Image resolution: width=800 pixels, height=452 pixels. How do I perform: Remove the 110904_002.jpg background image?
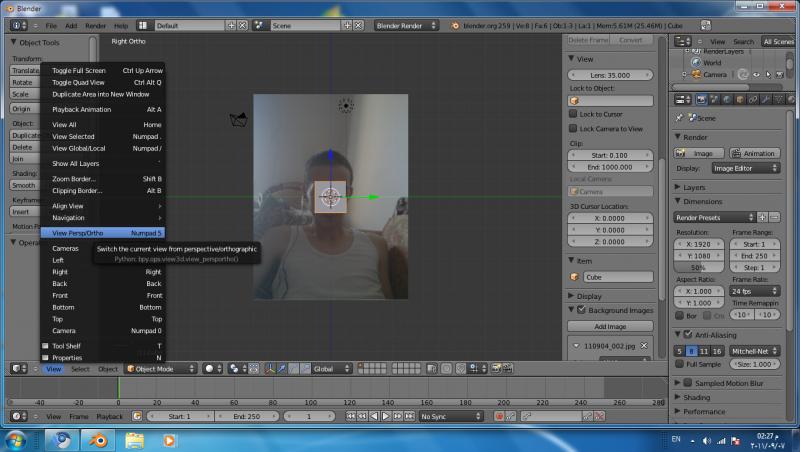click(644, 345)
